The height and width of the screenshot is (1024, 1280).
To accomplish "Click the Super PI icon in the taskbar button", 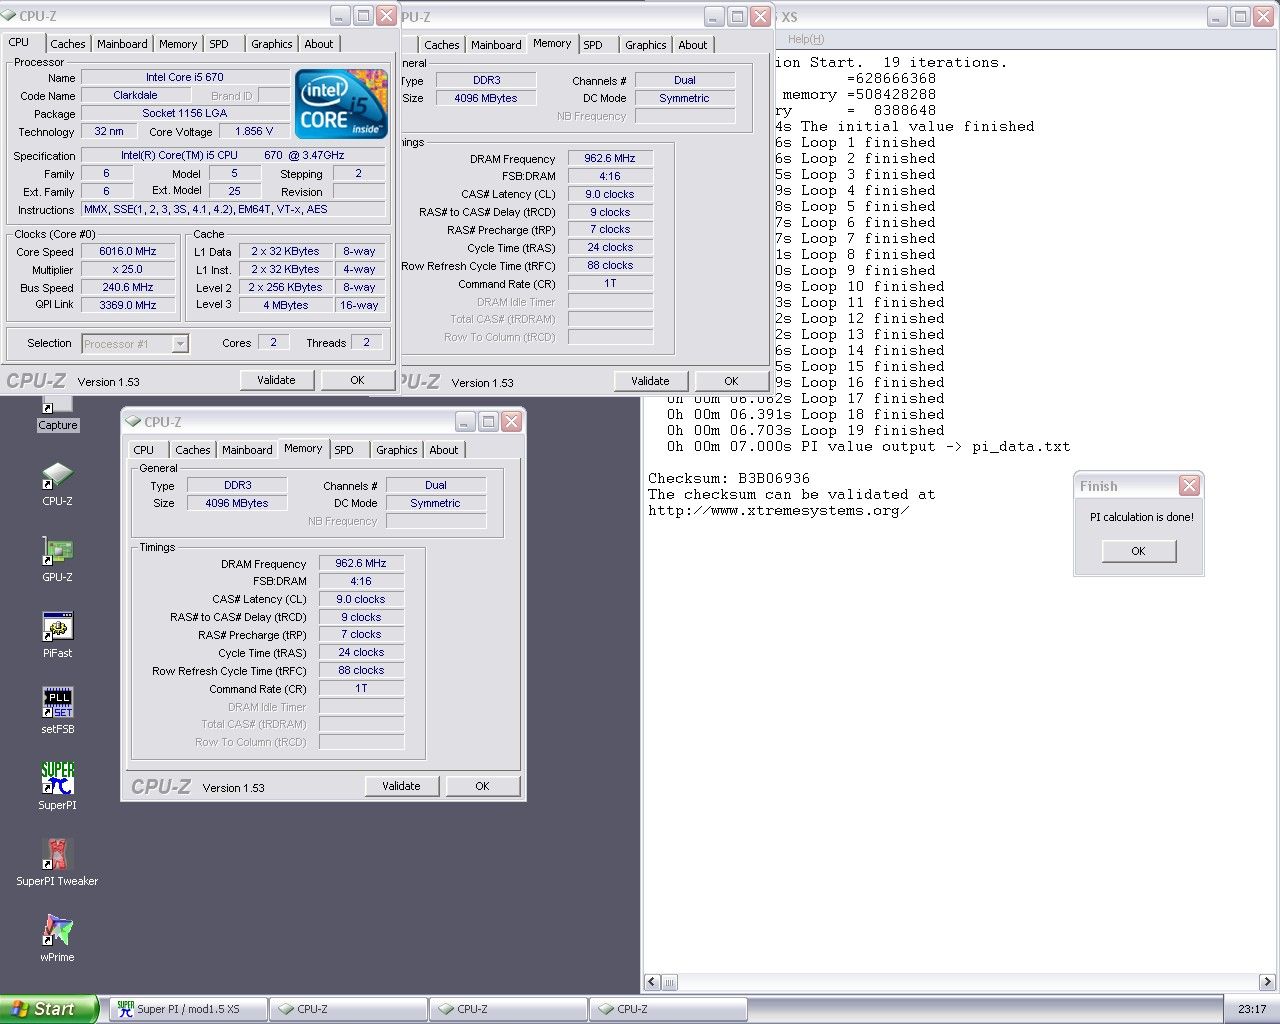I will coord(125,1009).
